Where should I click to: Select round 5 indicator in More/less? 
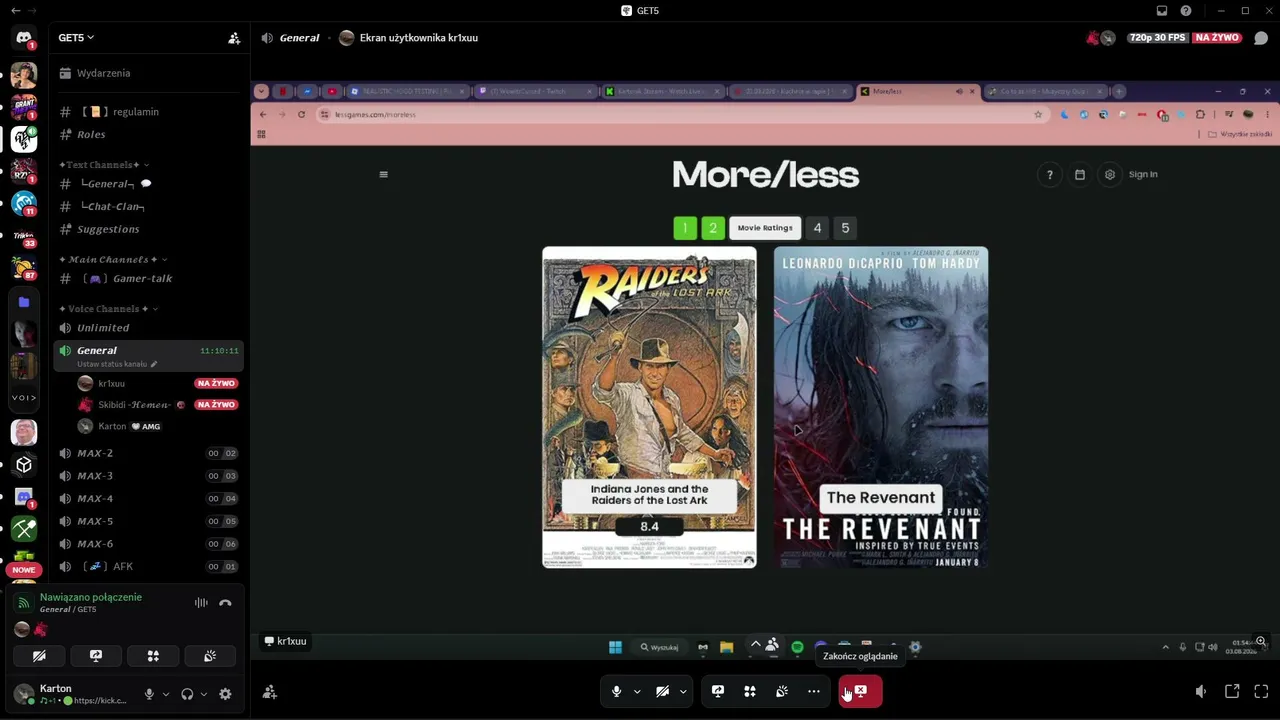click(x=845, y=228)
